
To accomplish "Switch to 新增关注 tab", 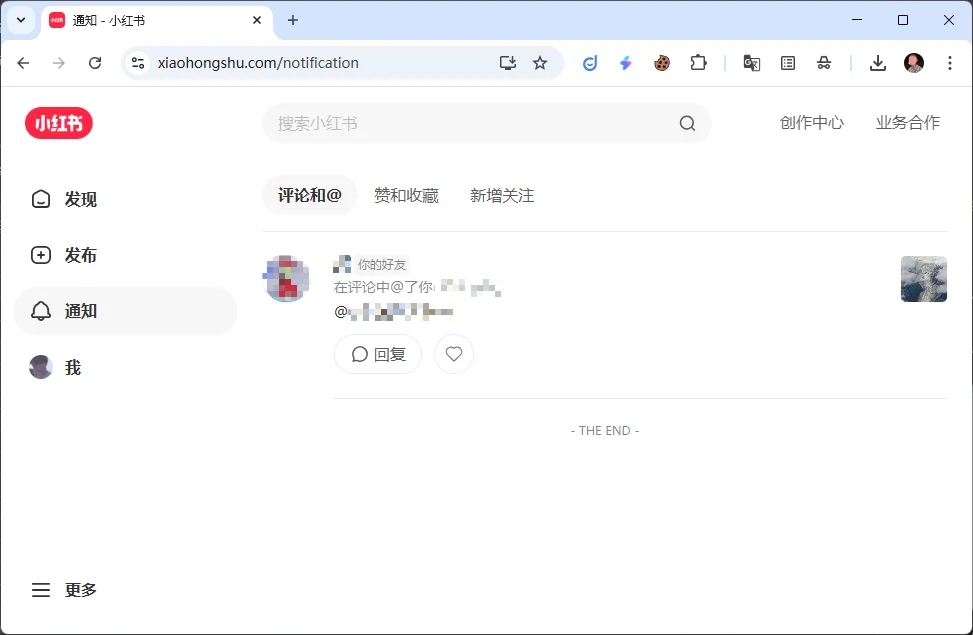I will pyautogui.click(x=502, y=196).
